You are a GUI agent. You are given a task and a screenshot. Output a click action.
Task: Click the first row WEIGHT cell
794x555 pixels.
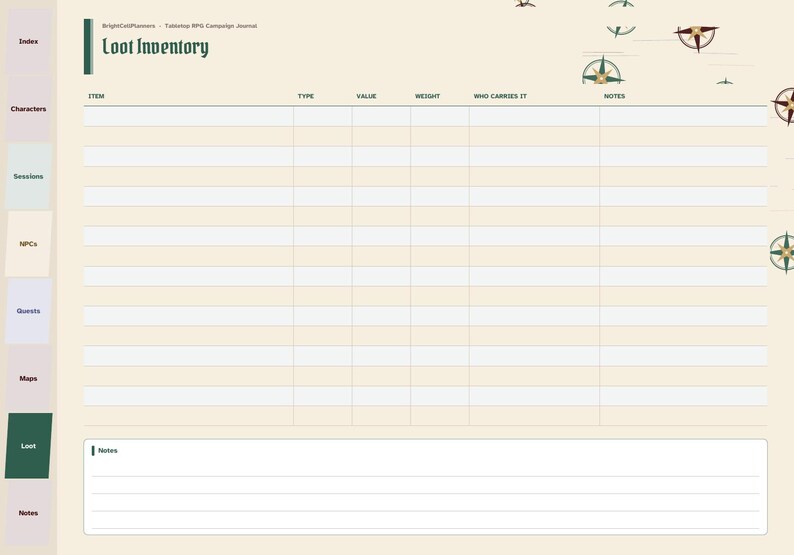click(440, 116)
